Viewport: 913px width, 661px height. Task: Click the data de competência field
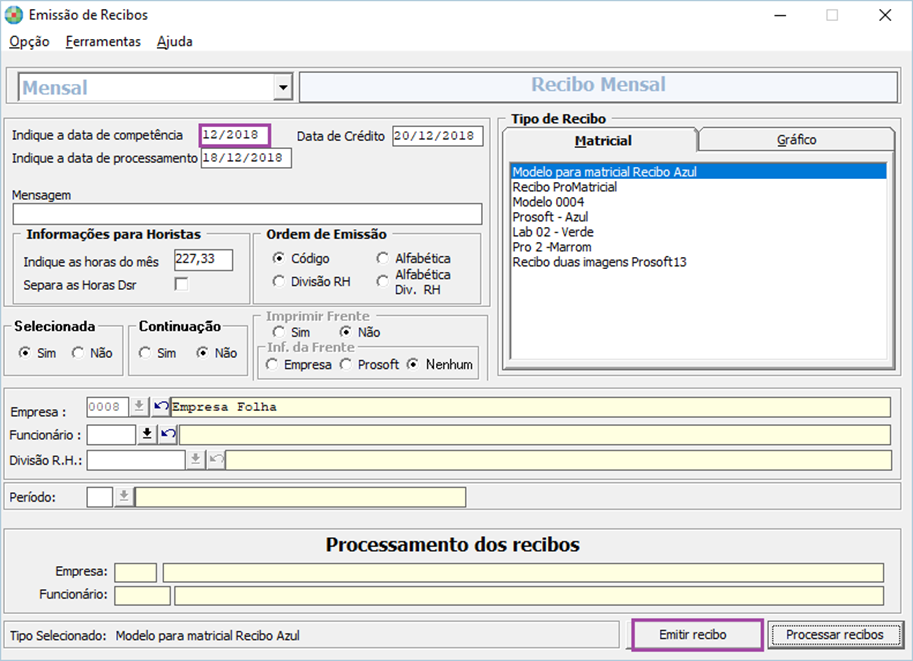pyautogui.click(x=234, y=135)
